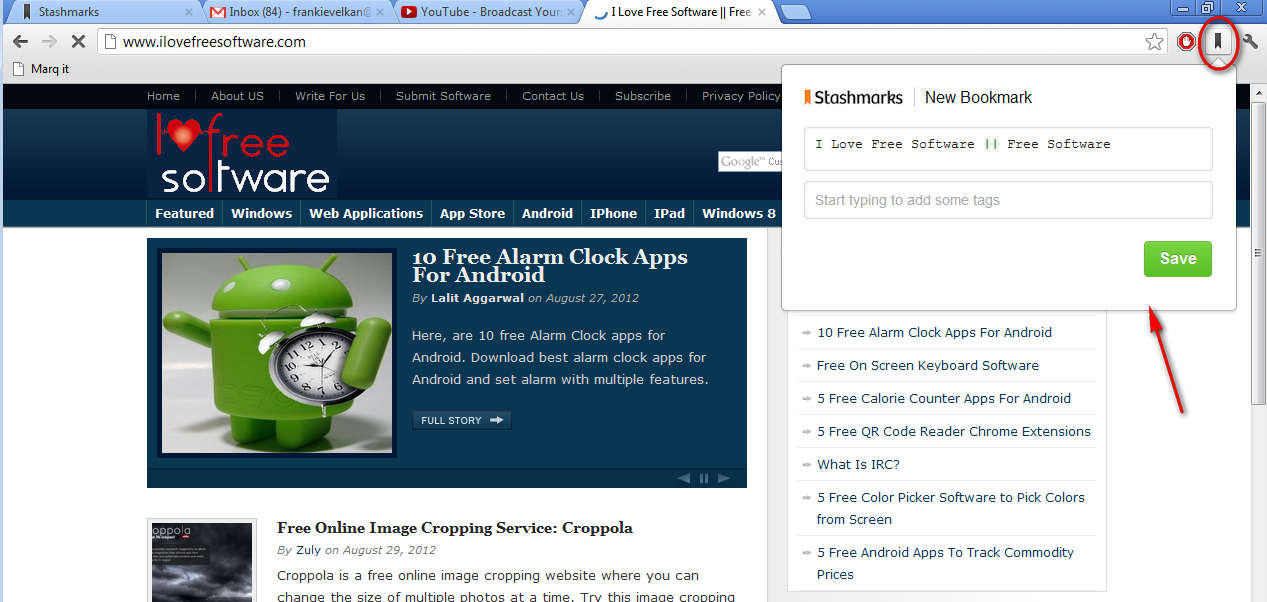Pause the featured slider

tap(704, 478)
